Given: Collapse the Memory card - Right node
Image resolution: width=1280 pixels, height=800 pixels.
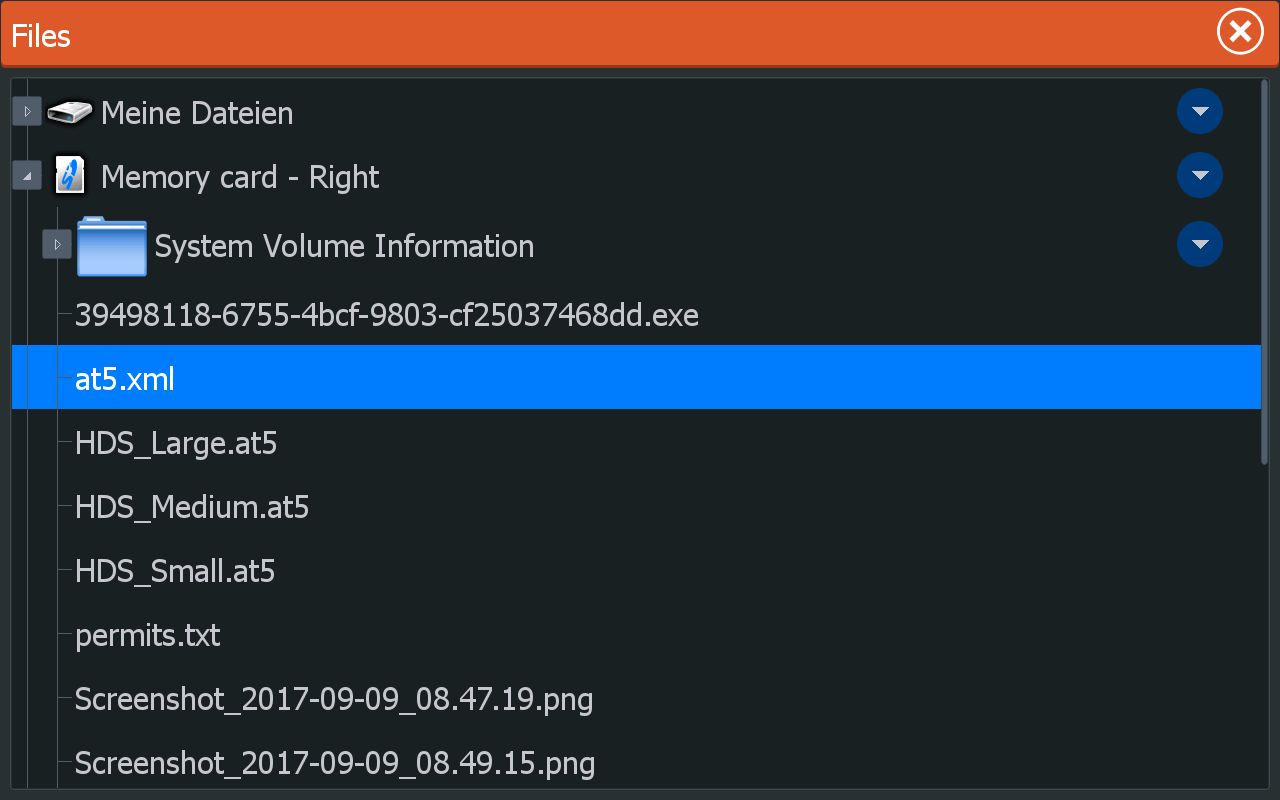Looking at the screenshot, I should pyautogui.click(x=27, y=176).
